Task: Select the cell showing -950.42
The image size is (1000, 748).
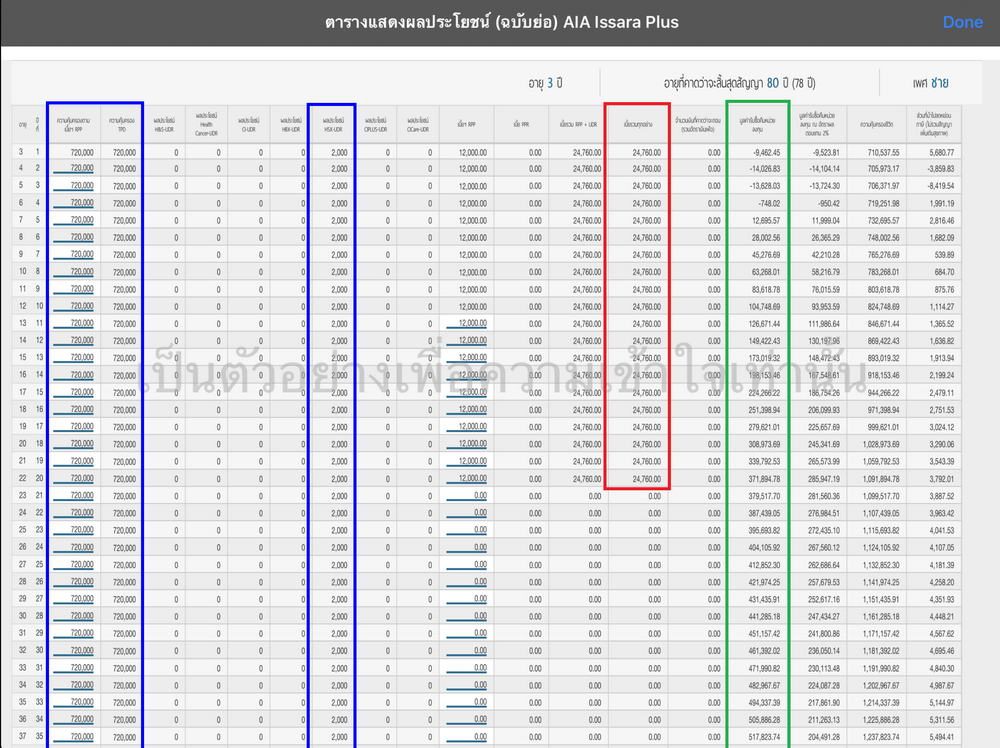Action: tap(829, 203)
